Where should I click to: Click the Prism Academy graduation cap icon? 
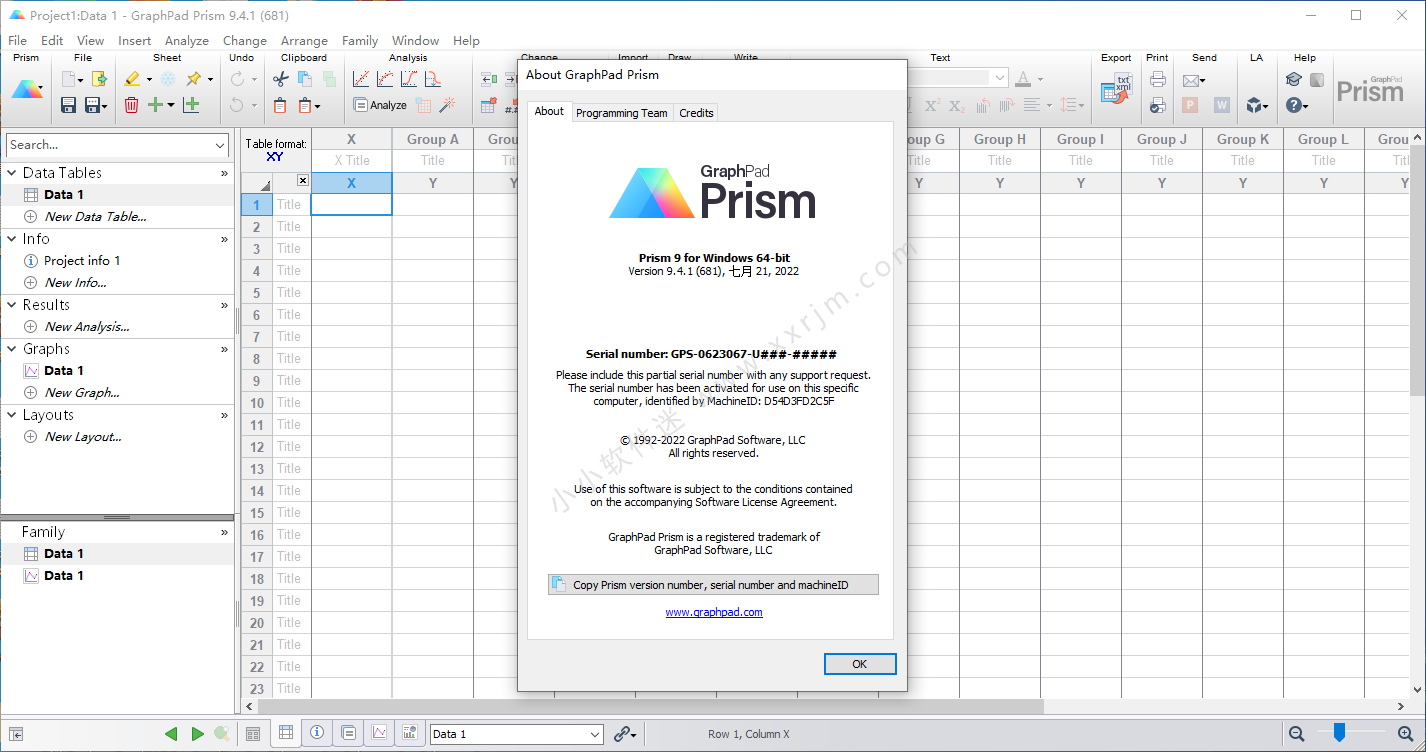tap(1294, 79)
